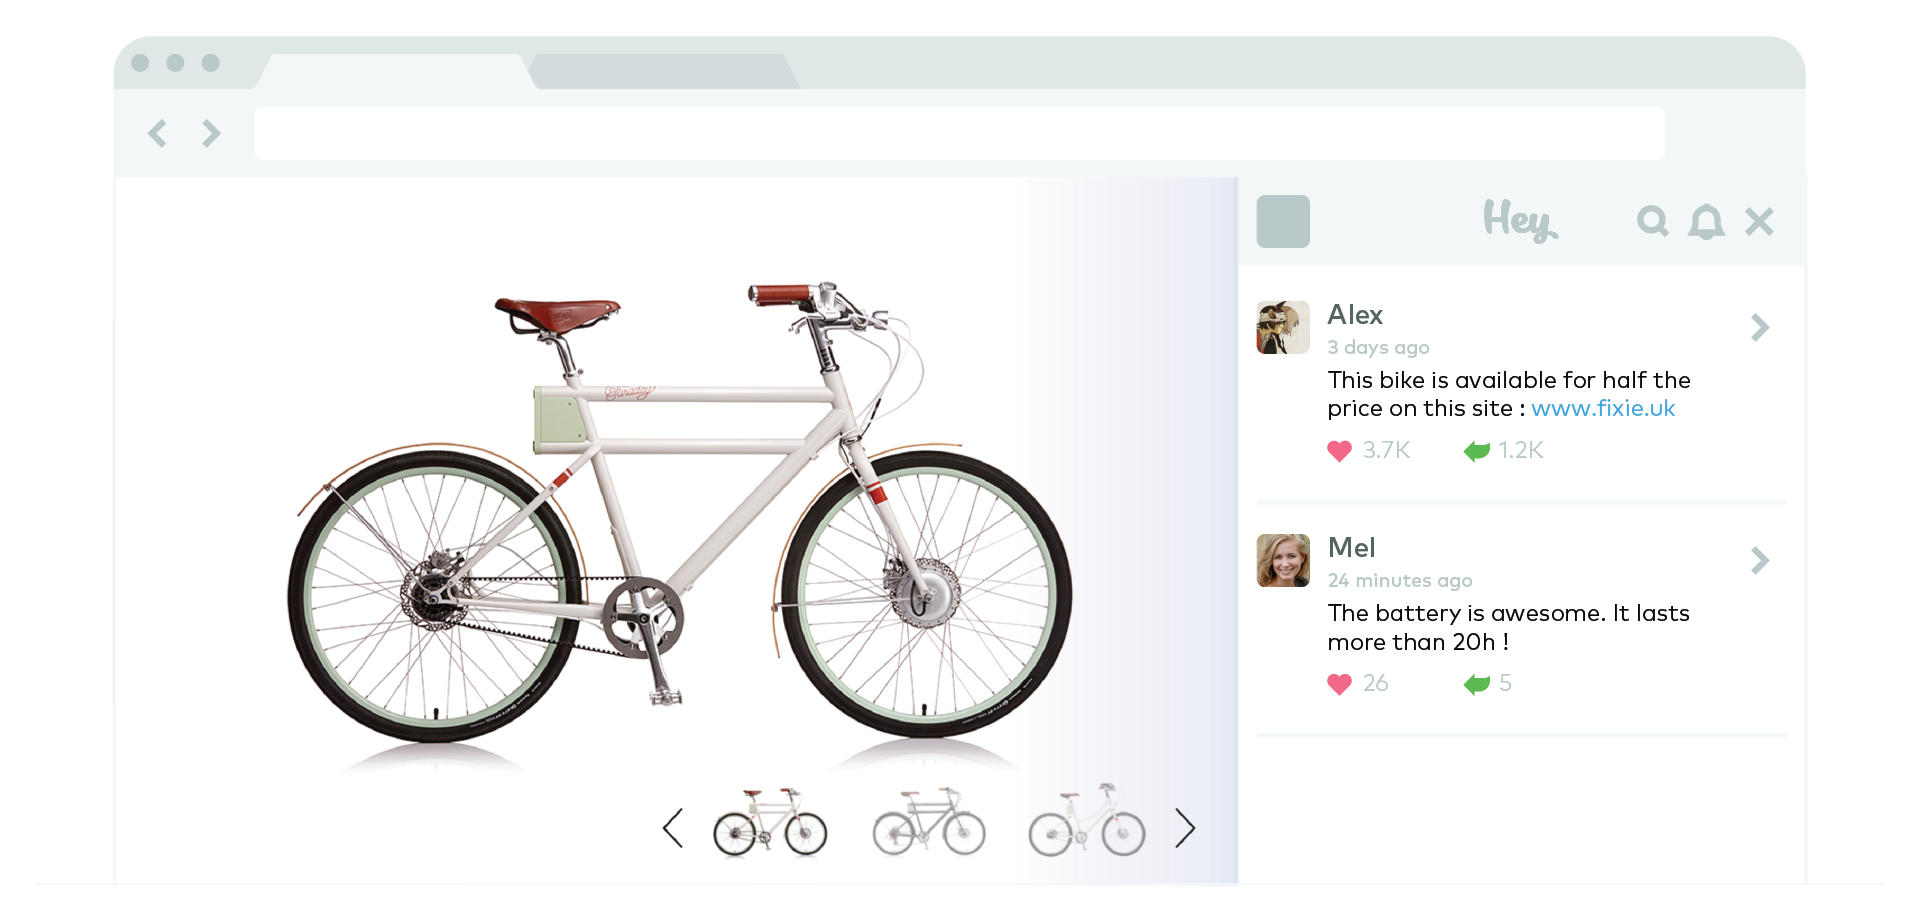Expand Alex's comment with the chevron
This screenshot has width=1919, height=905.
click(x=1760, y=327)
